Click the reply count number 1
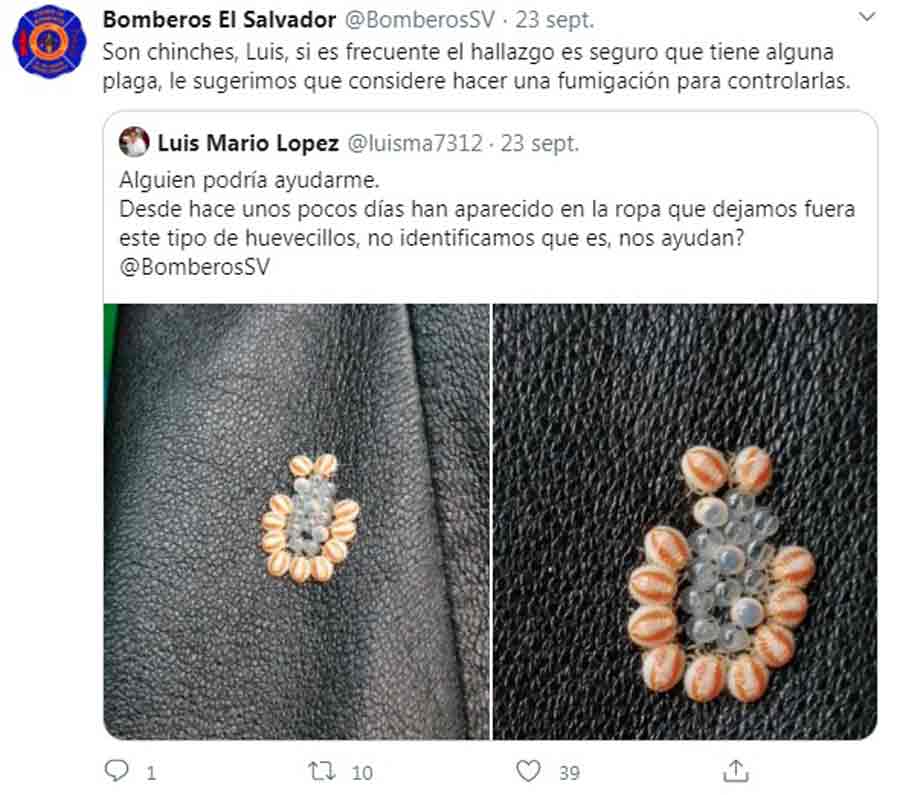The height and width of the screenshot is (795, 900). (151, 773)
